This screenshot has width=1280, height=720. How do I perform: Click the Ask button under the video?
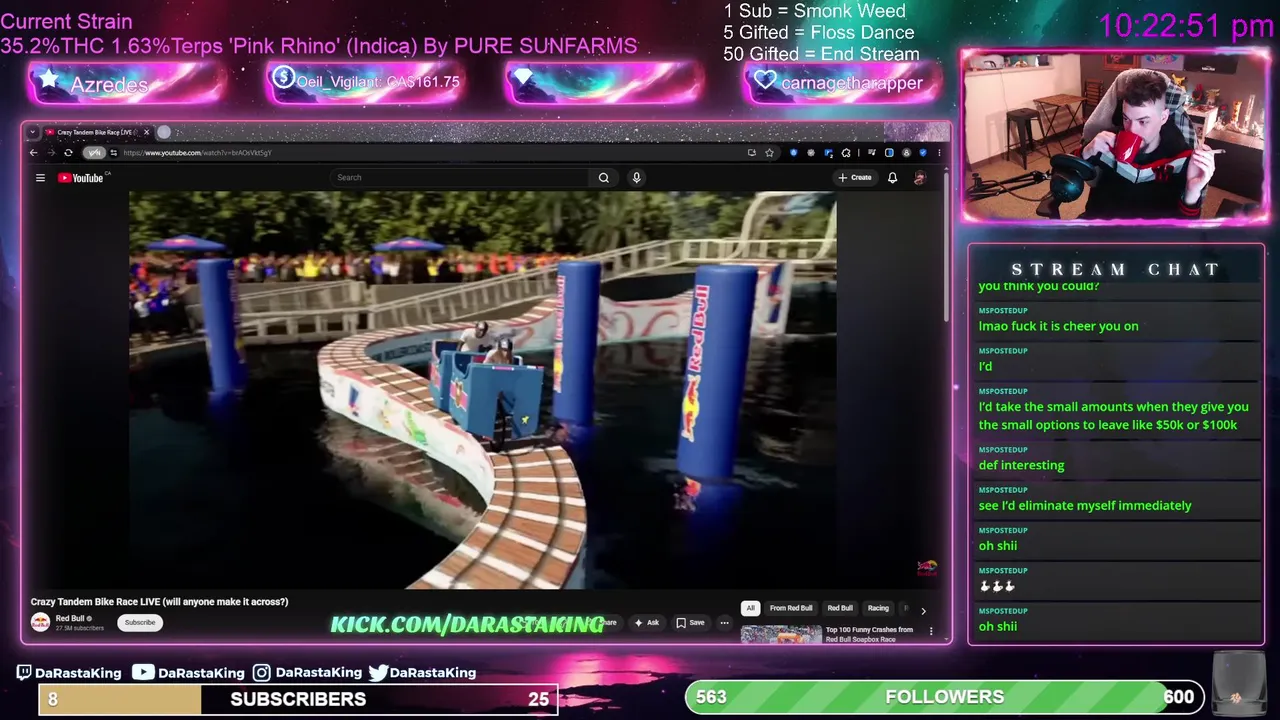[x=646, y=623]
